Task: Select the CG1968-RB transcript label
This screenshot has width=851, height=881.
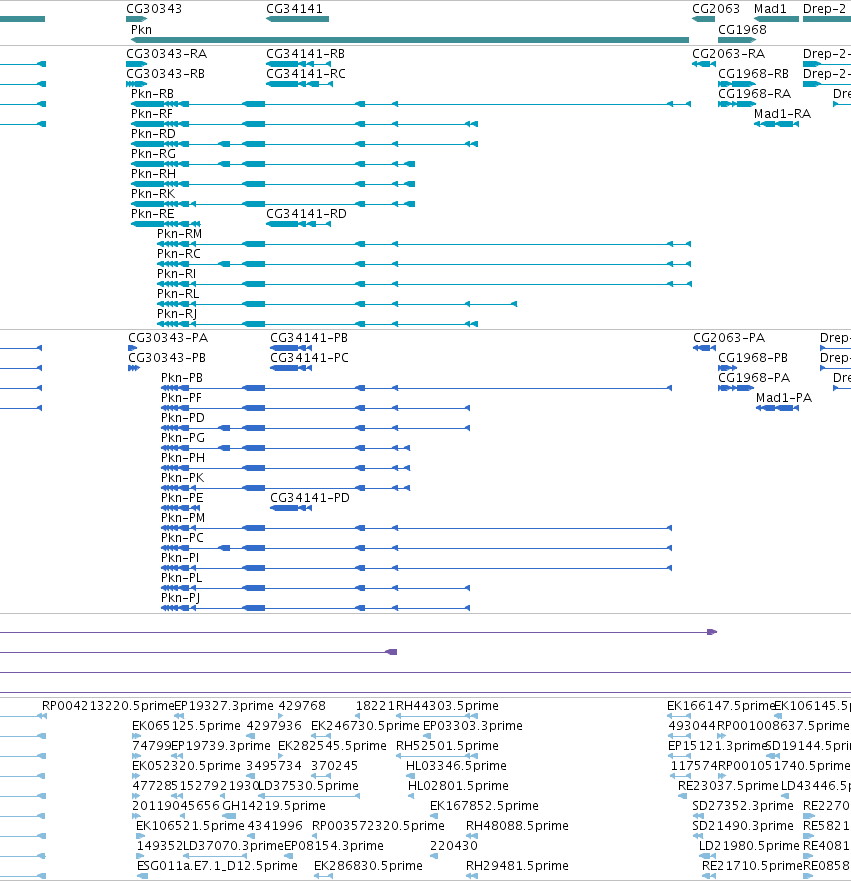Action: click(x=753, y=74)
